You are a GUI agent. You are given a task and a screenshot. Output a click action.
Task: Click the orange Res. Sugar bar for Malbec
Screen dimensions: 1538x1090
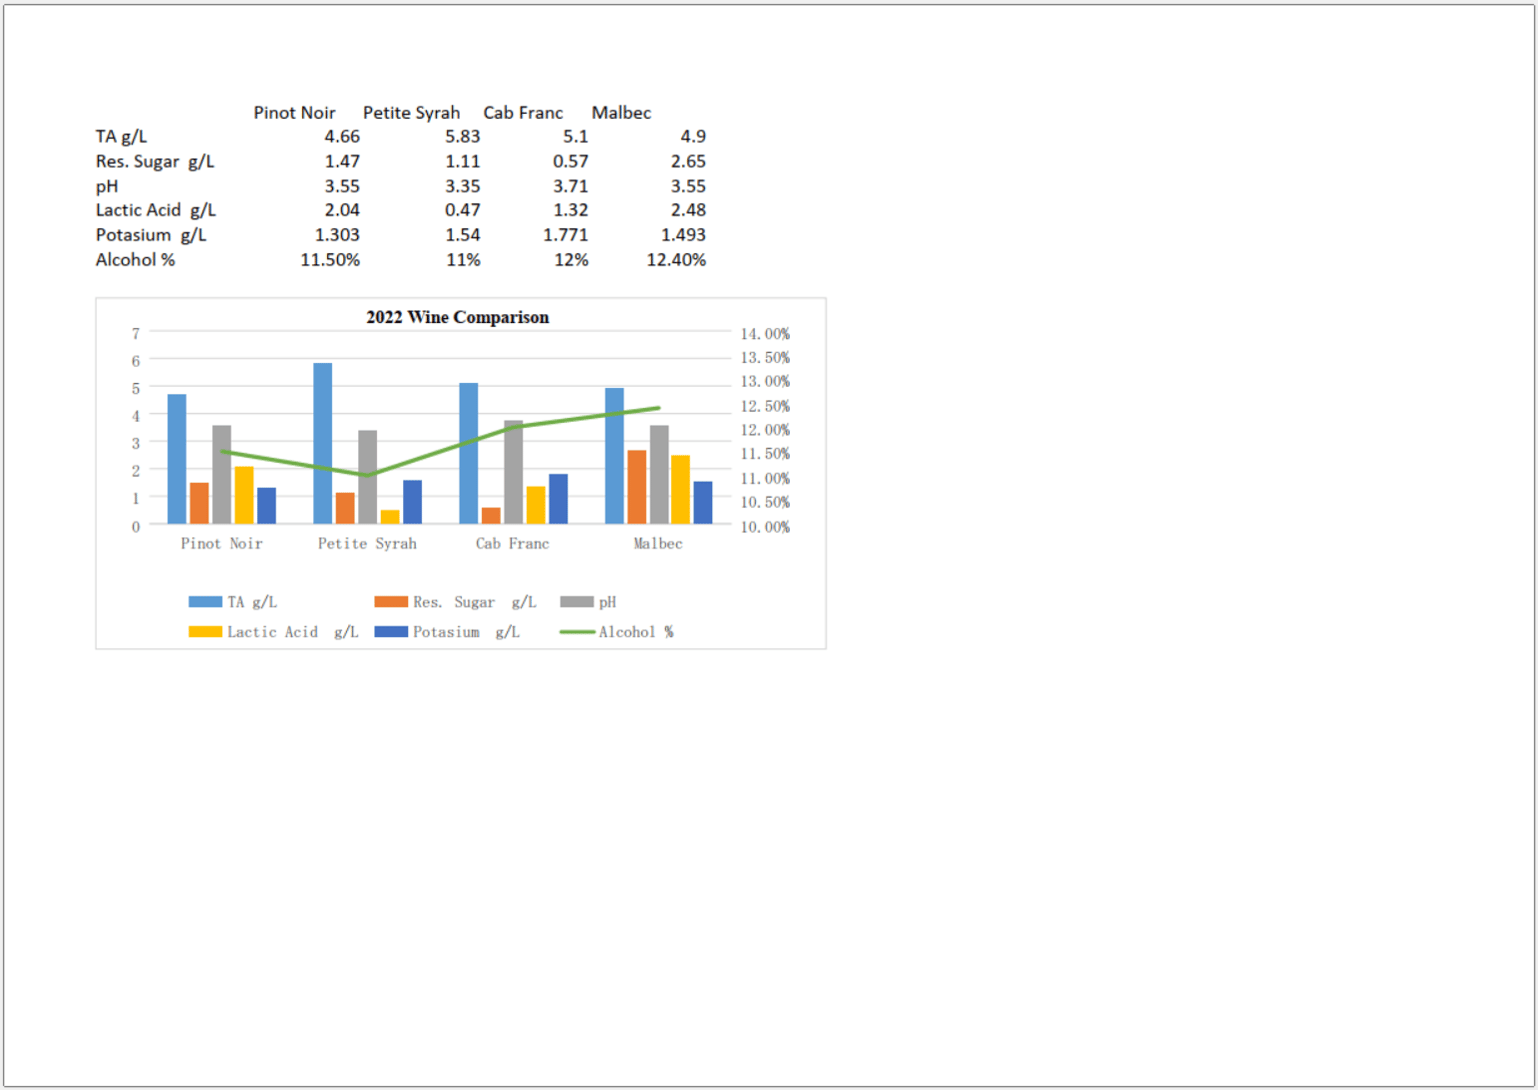coord(635,490)
